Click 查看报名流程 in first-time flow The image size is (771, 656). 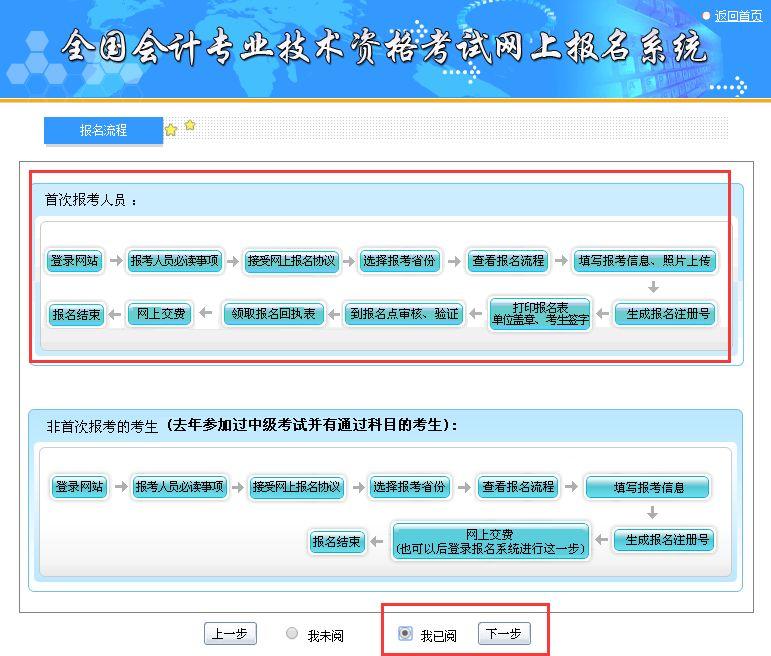(x=508, y=261)
